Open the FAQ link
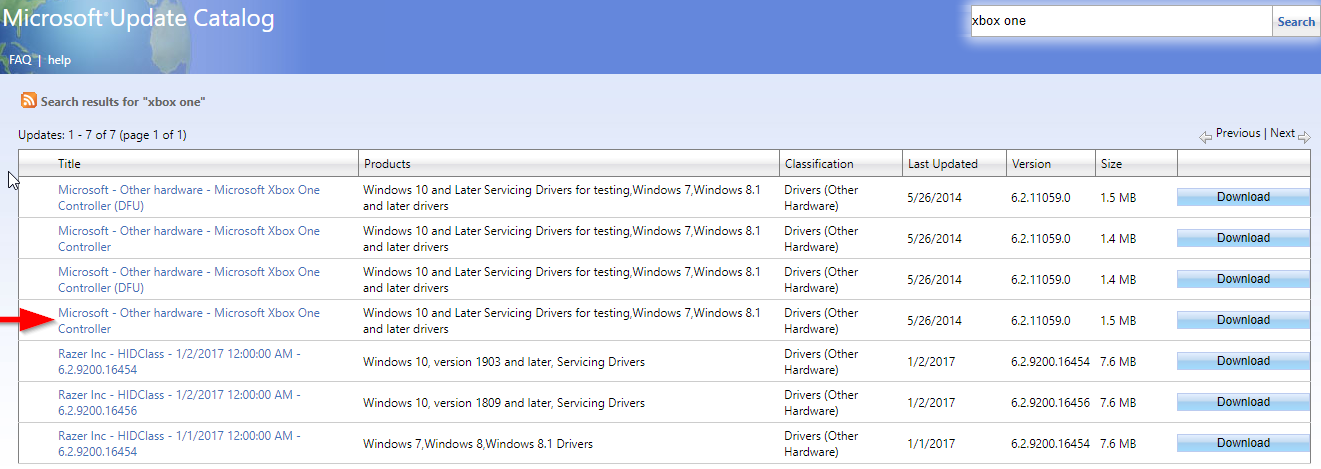Image resolution: width=1321 pixels, height=469 pixels. pos(20,60)
